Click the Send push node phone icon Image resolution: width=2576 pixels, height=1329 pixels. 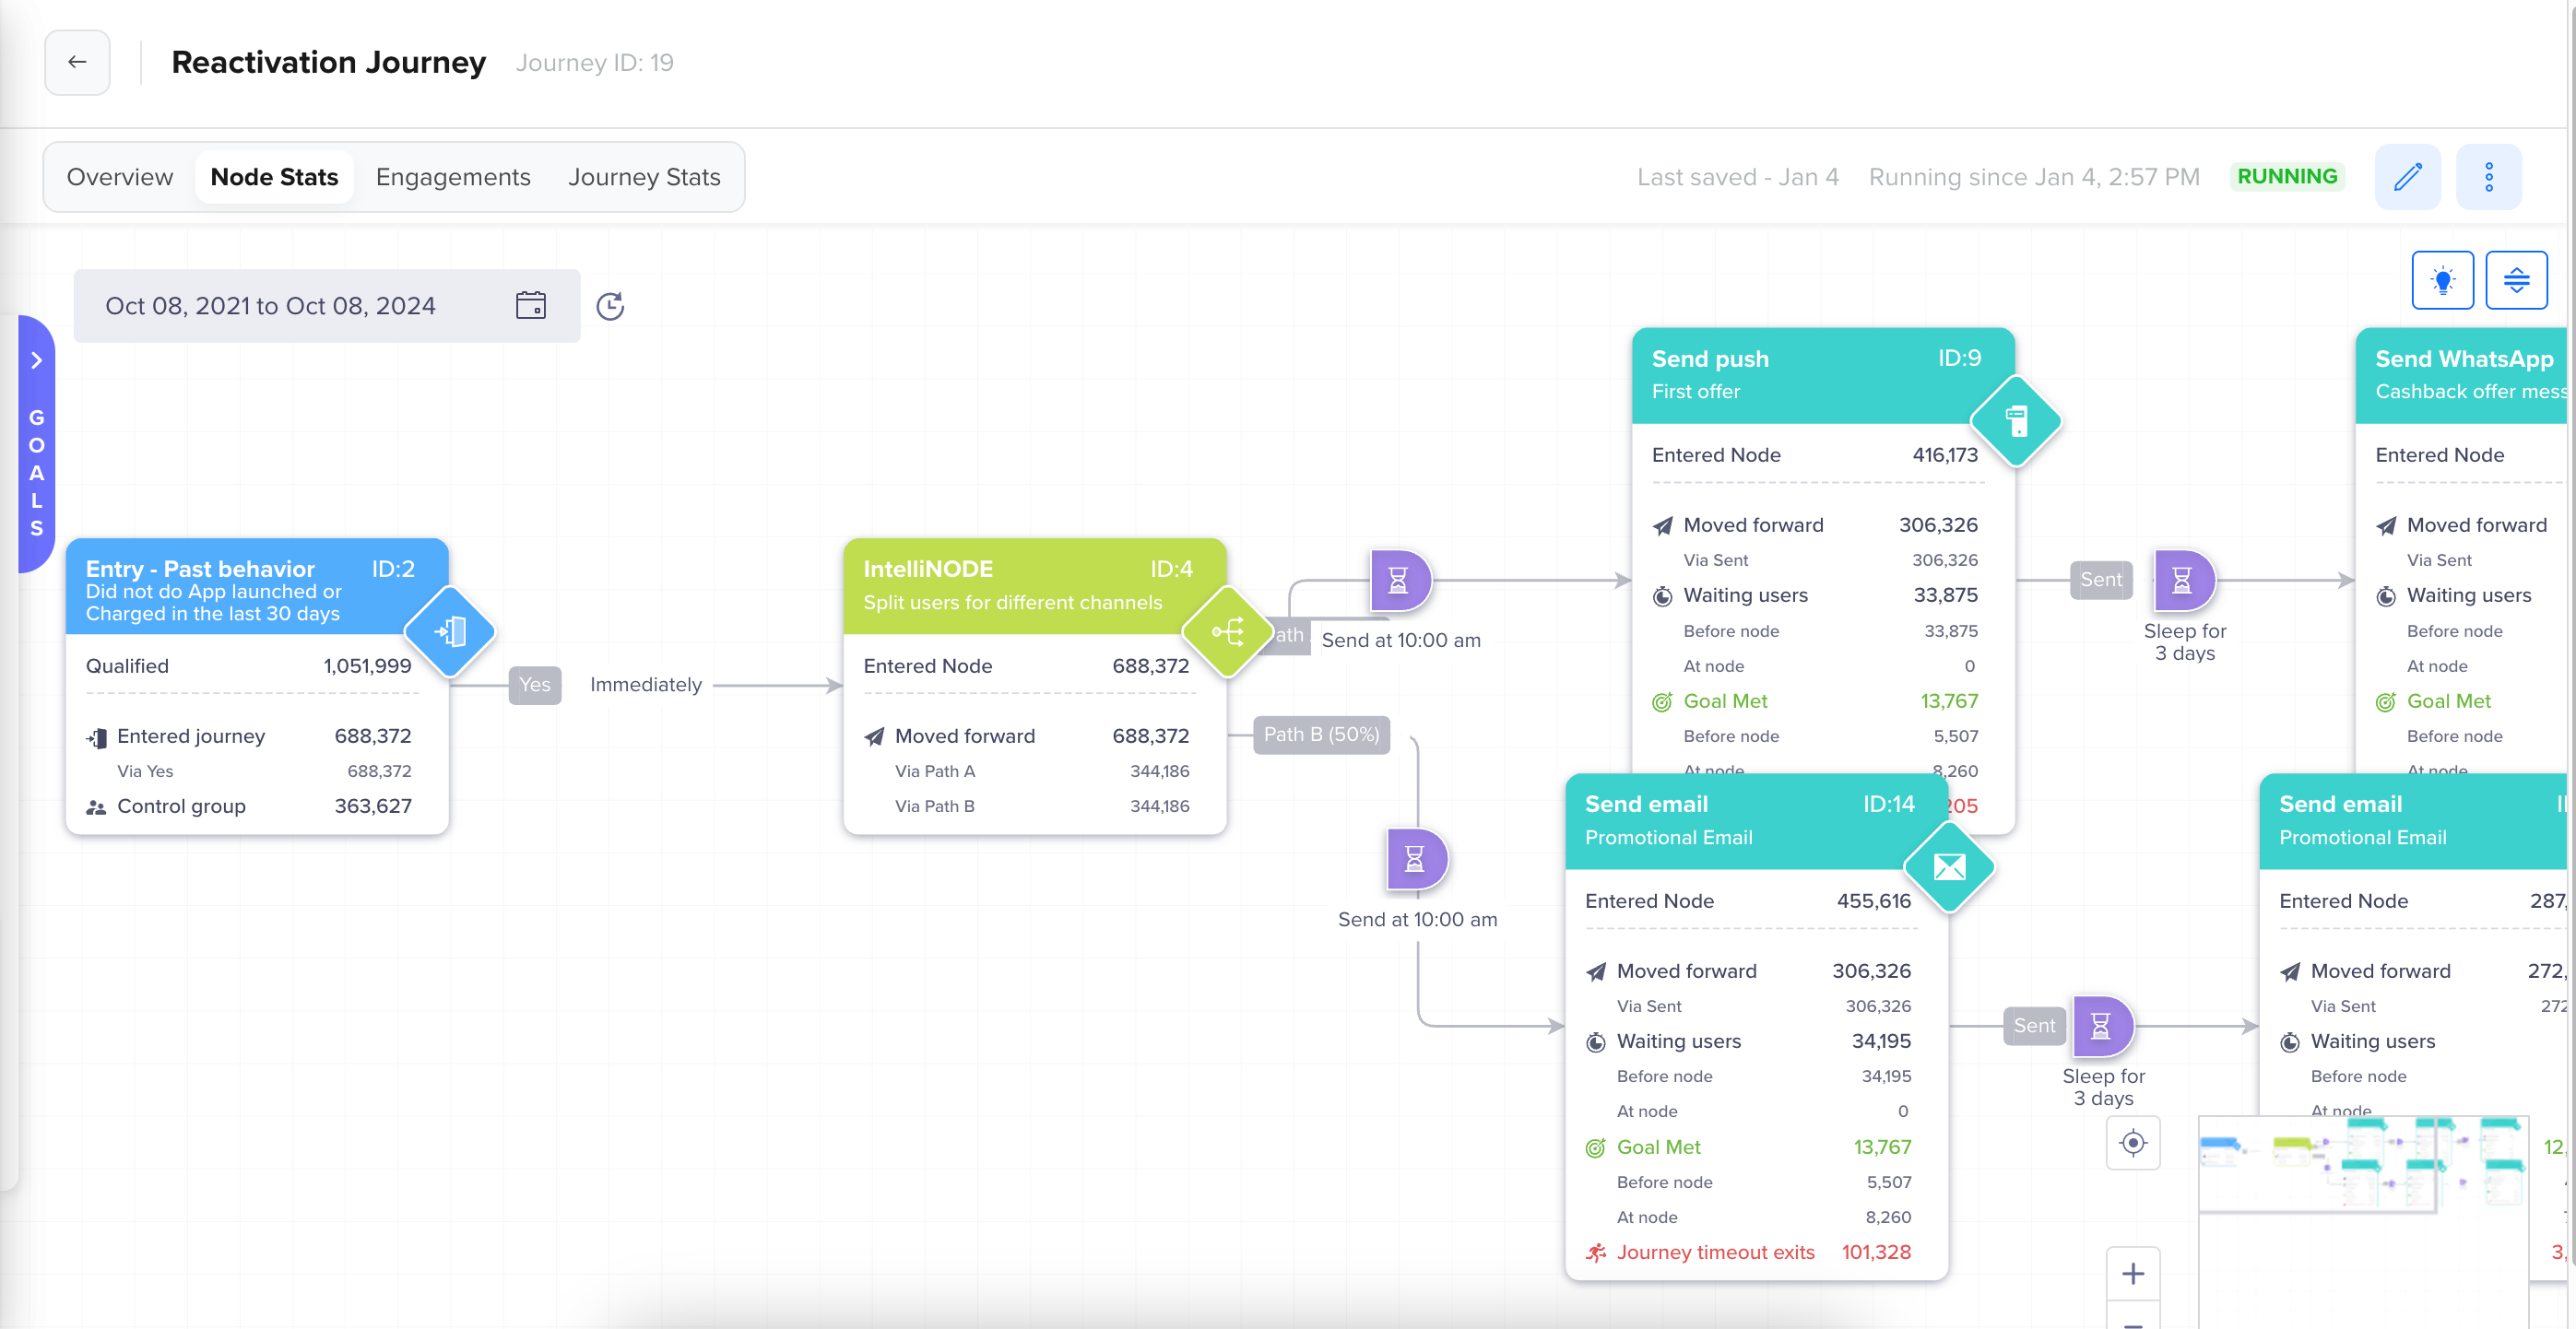(x=2016, y=421)
